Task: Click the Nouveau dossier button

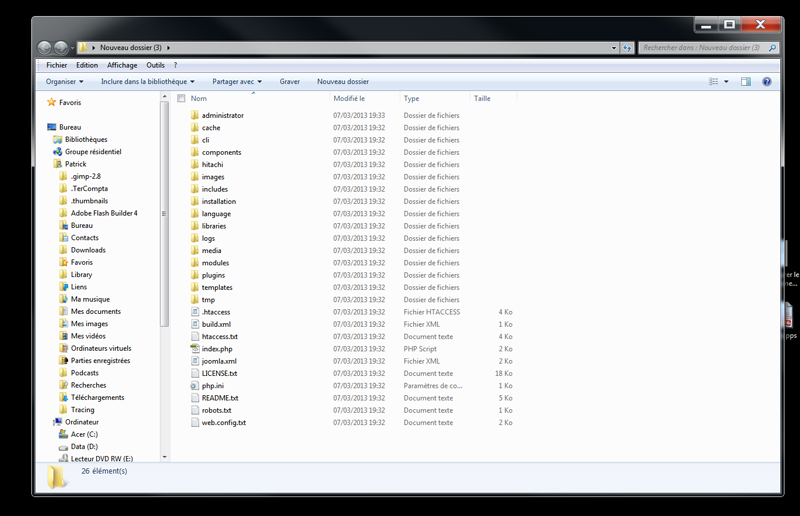Action: click(x=343, y=82)
